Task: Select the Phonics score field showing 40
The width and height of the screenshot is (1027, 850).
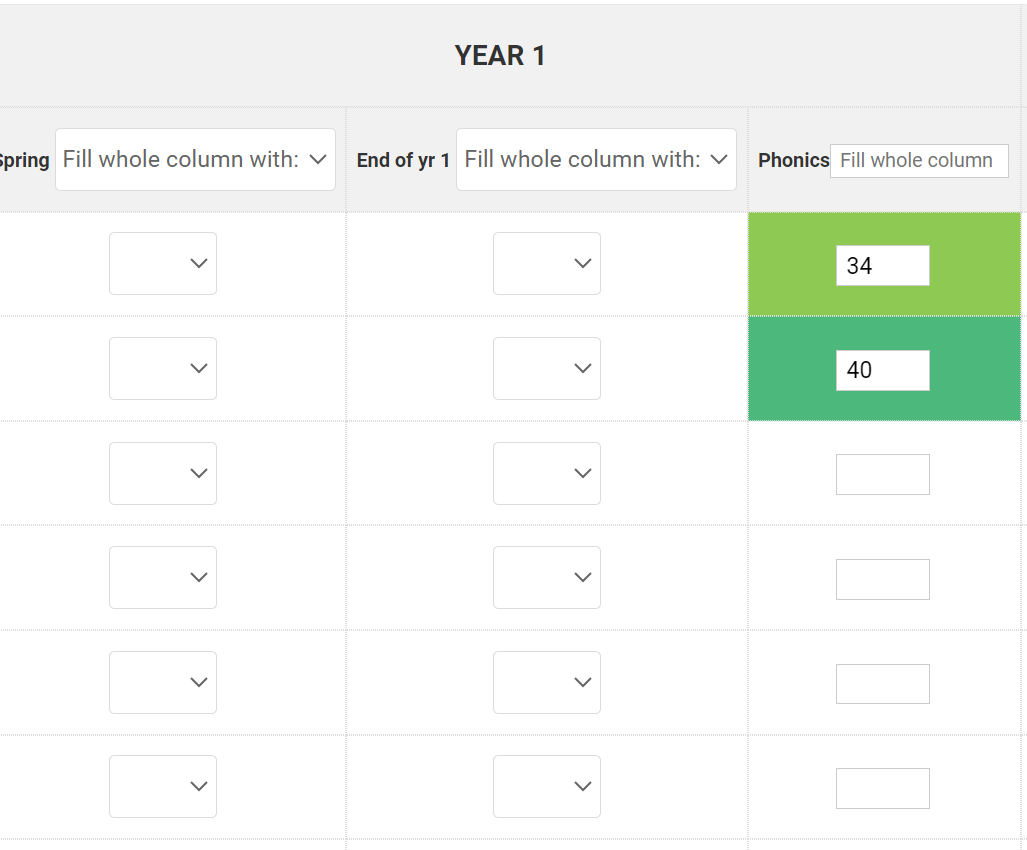Action: (882, 369)
